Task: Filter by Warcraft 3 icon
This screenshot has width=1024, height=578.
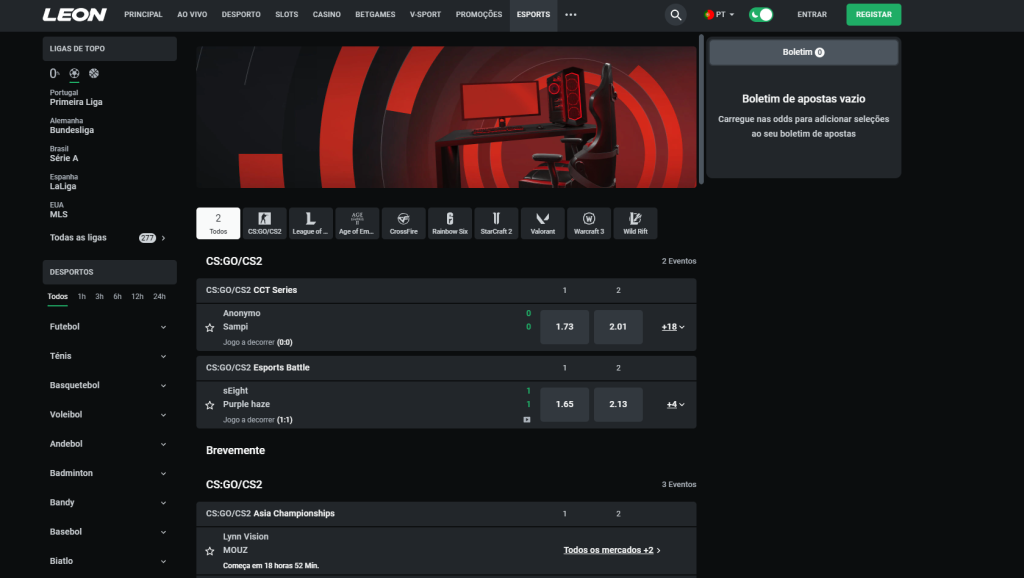Action: 589,223
